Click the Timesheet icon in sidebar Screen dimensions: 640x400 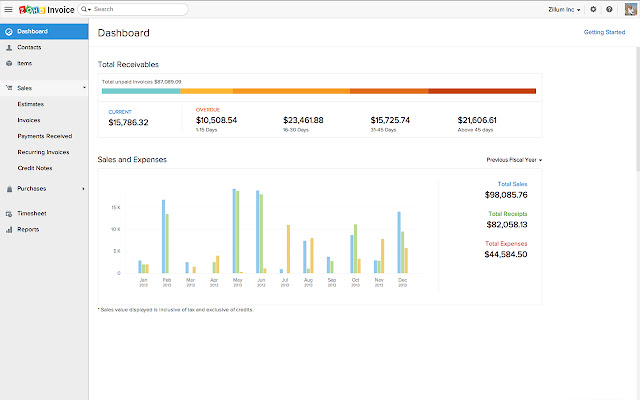tap(9, 213)
